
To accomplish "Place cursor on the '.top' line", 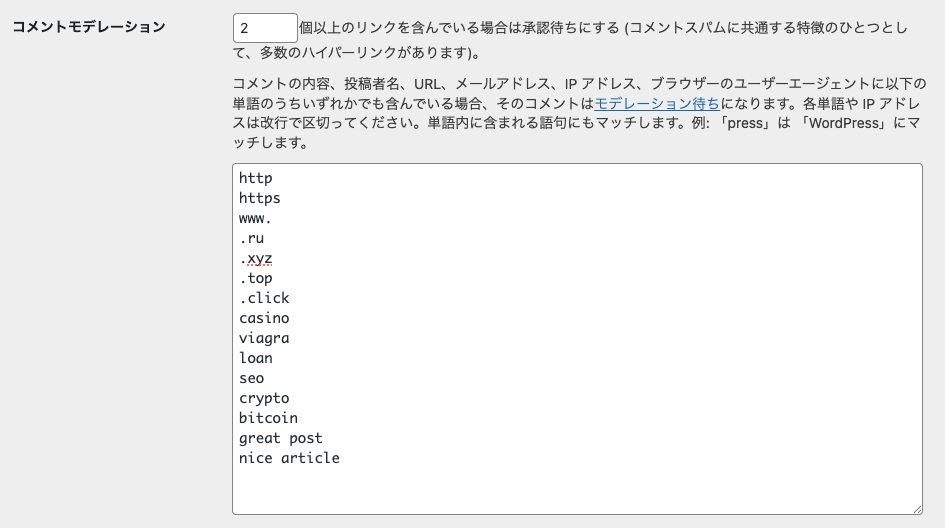I will [x=256, y=278].
